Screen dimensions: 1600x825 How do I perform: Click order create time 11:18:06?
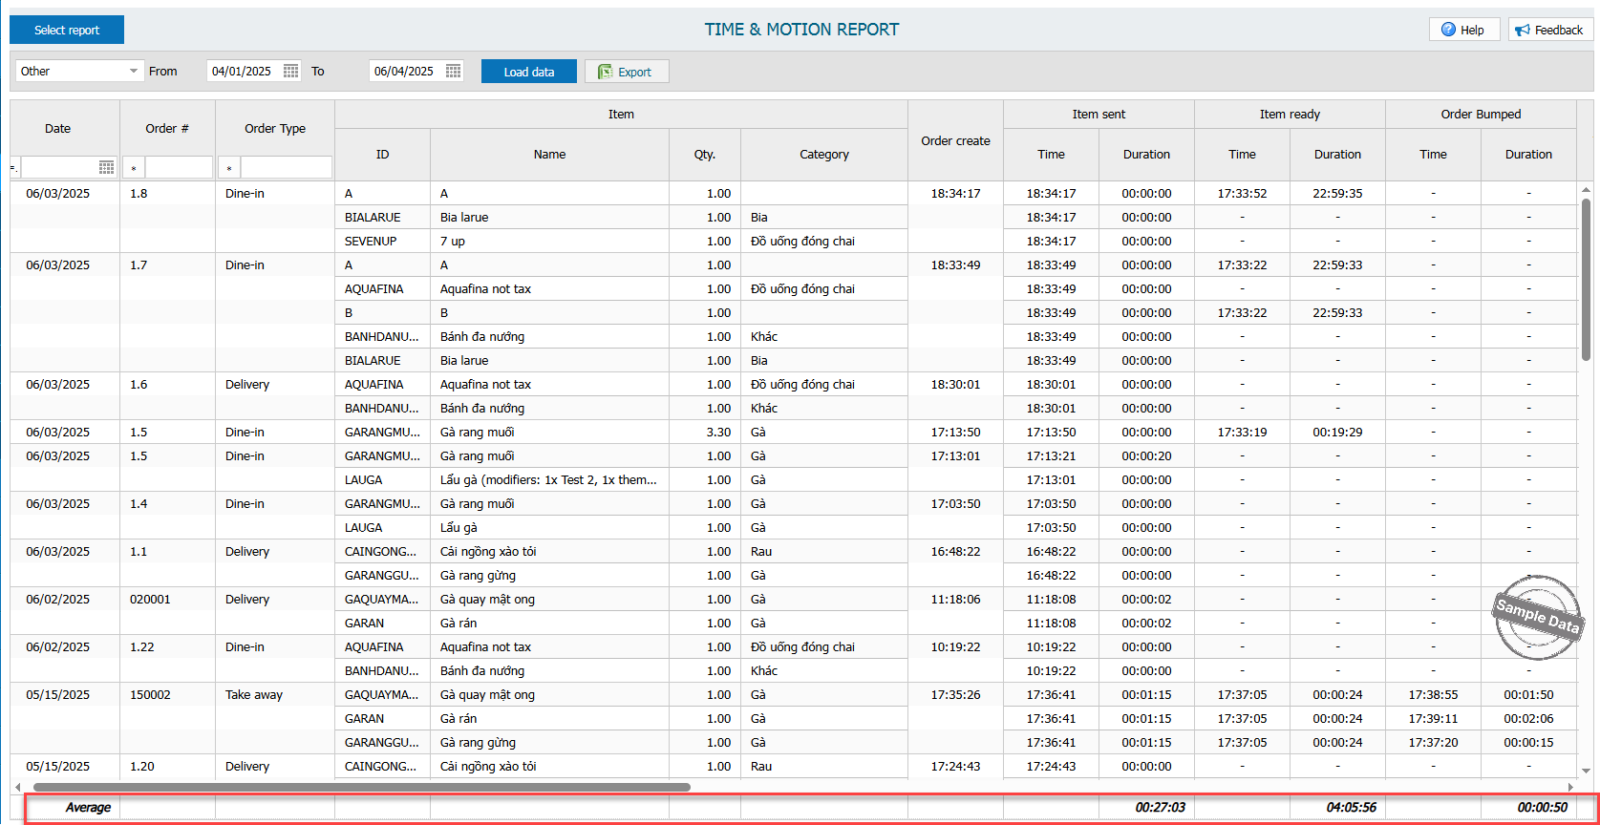(x=955, y=599)
